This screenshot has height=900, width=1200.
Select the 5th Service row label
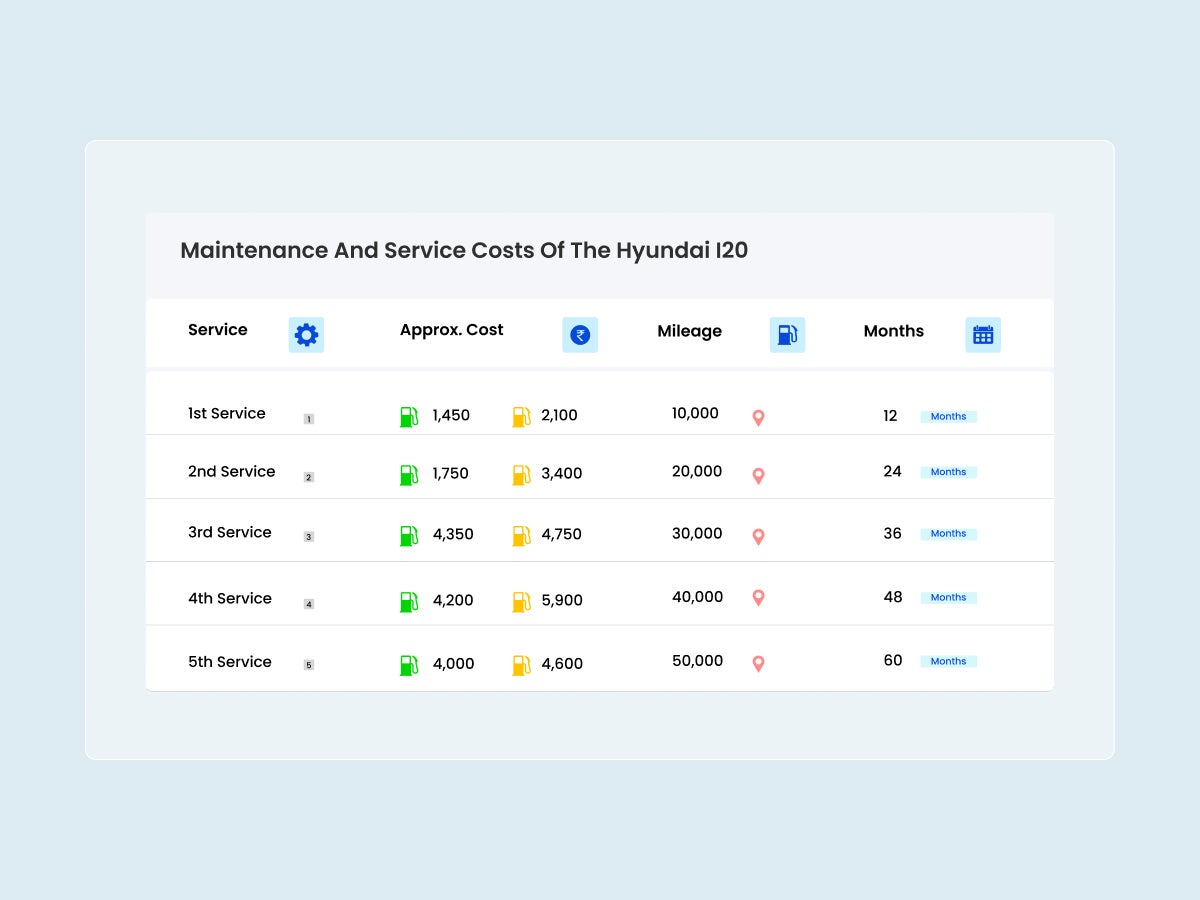point(230,662)
